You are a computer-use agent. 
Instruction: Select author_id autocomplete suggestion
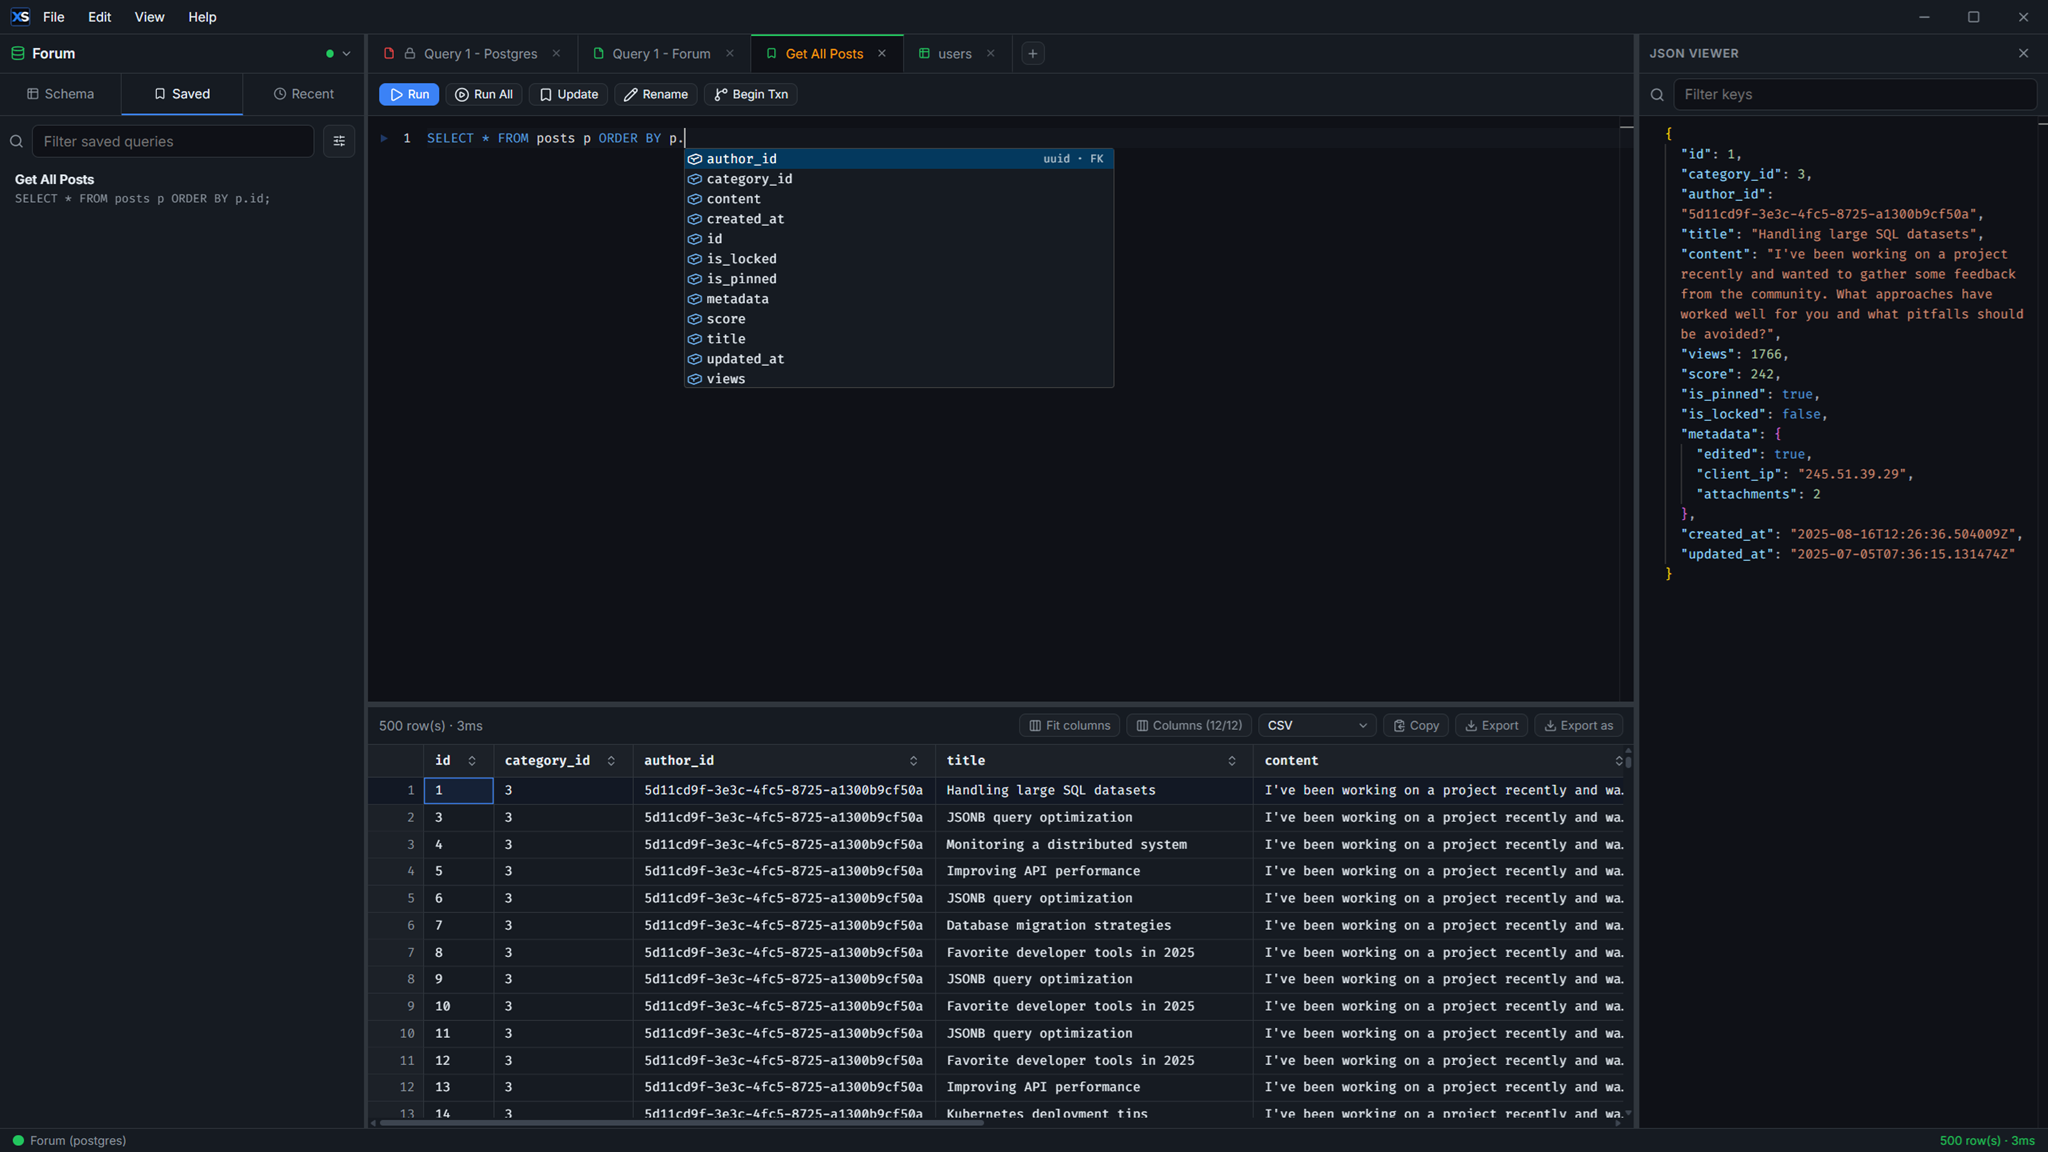pos(898,159)
